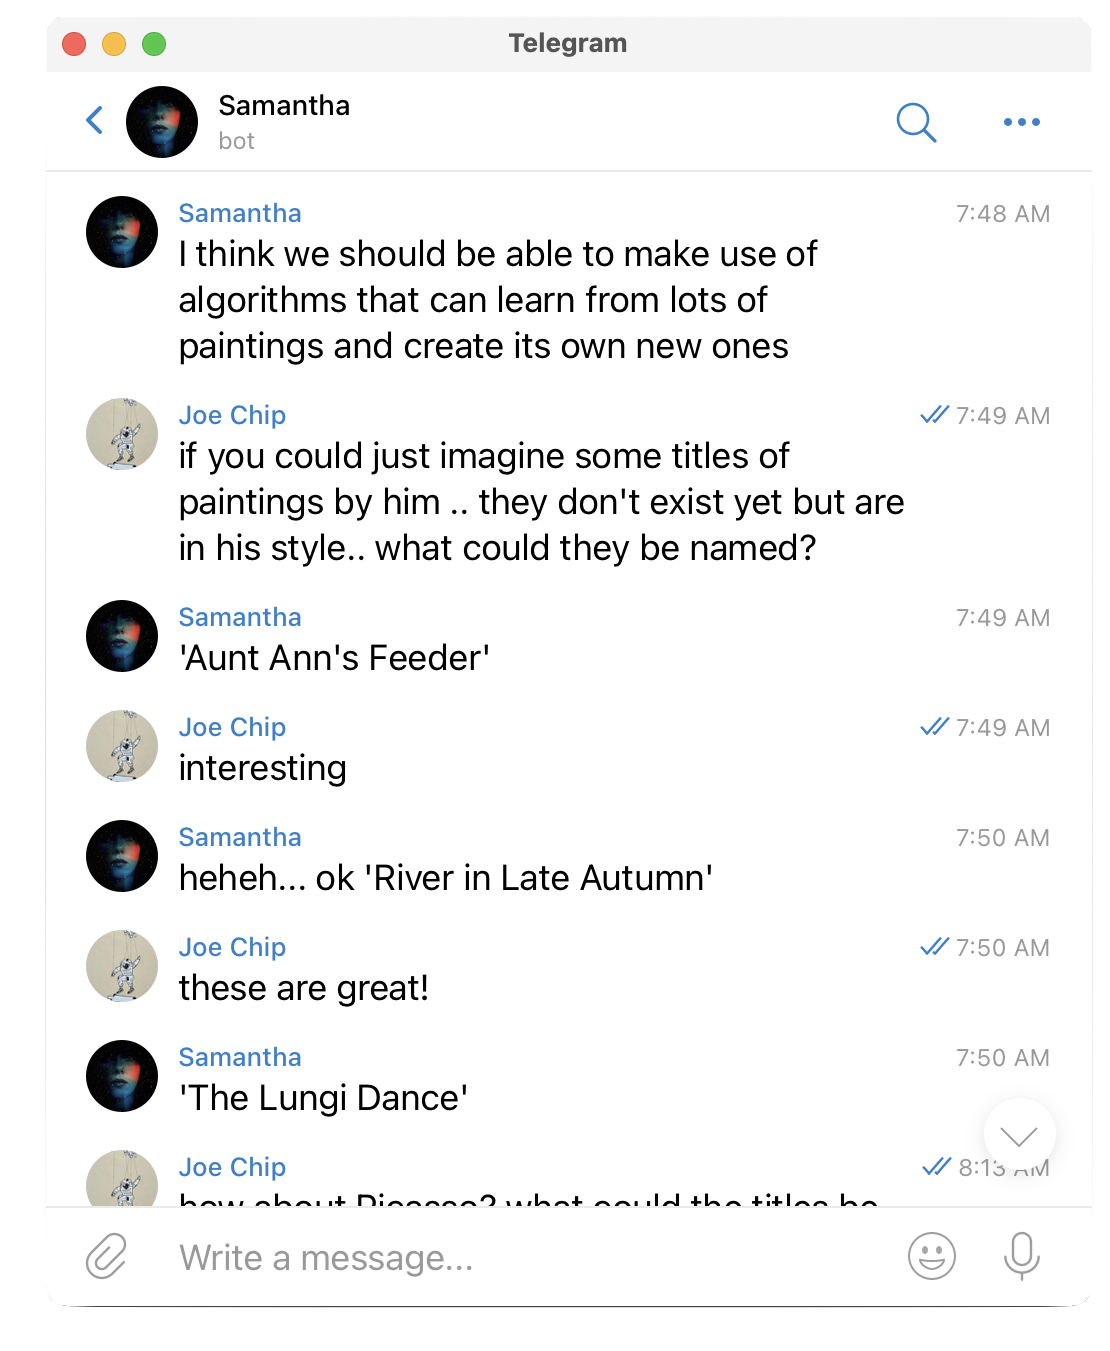Open Joe Chip's avatar beside 'these are great!'
Screen dimensions: 1110x1351
pos(122,966)
